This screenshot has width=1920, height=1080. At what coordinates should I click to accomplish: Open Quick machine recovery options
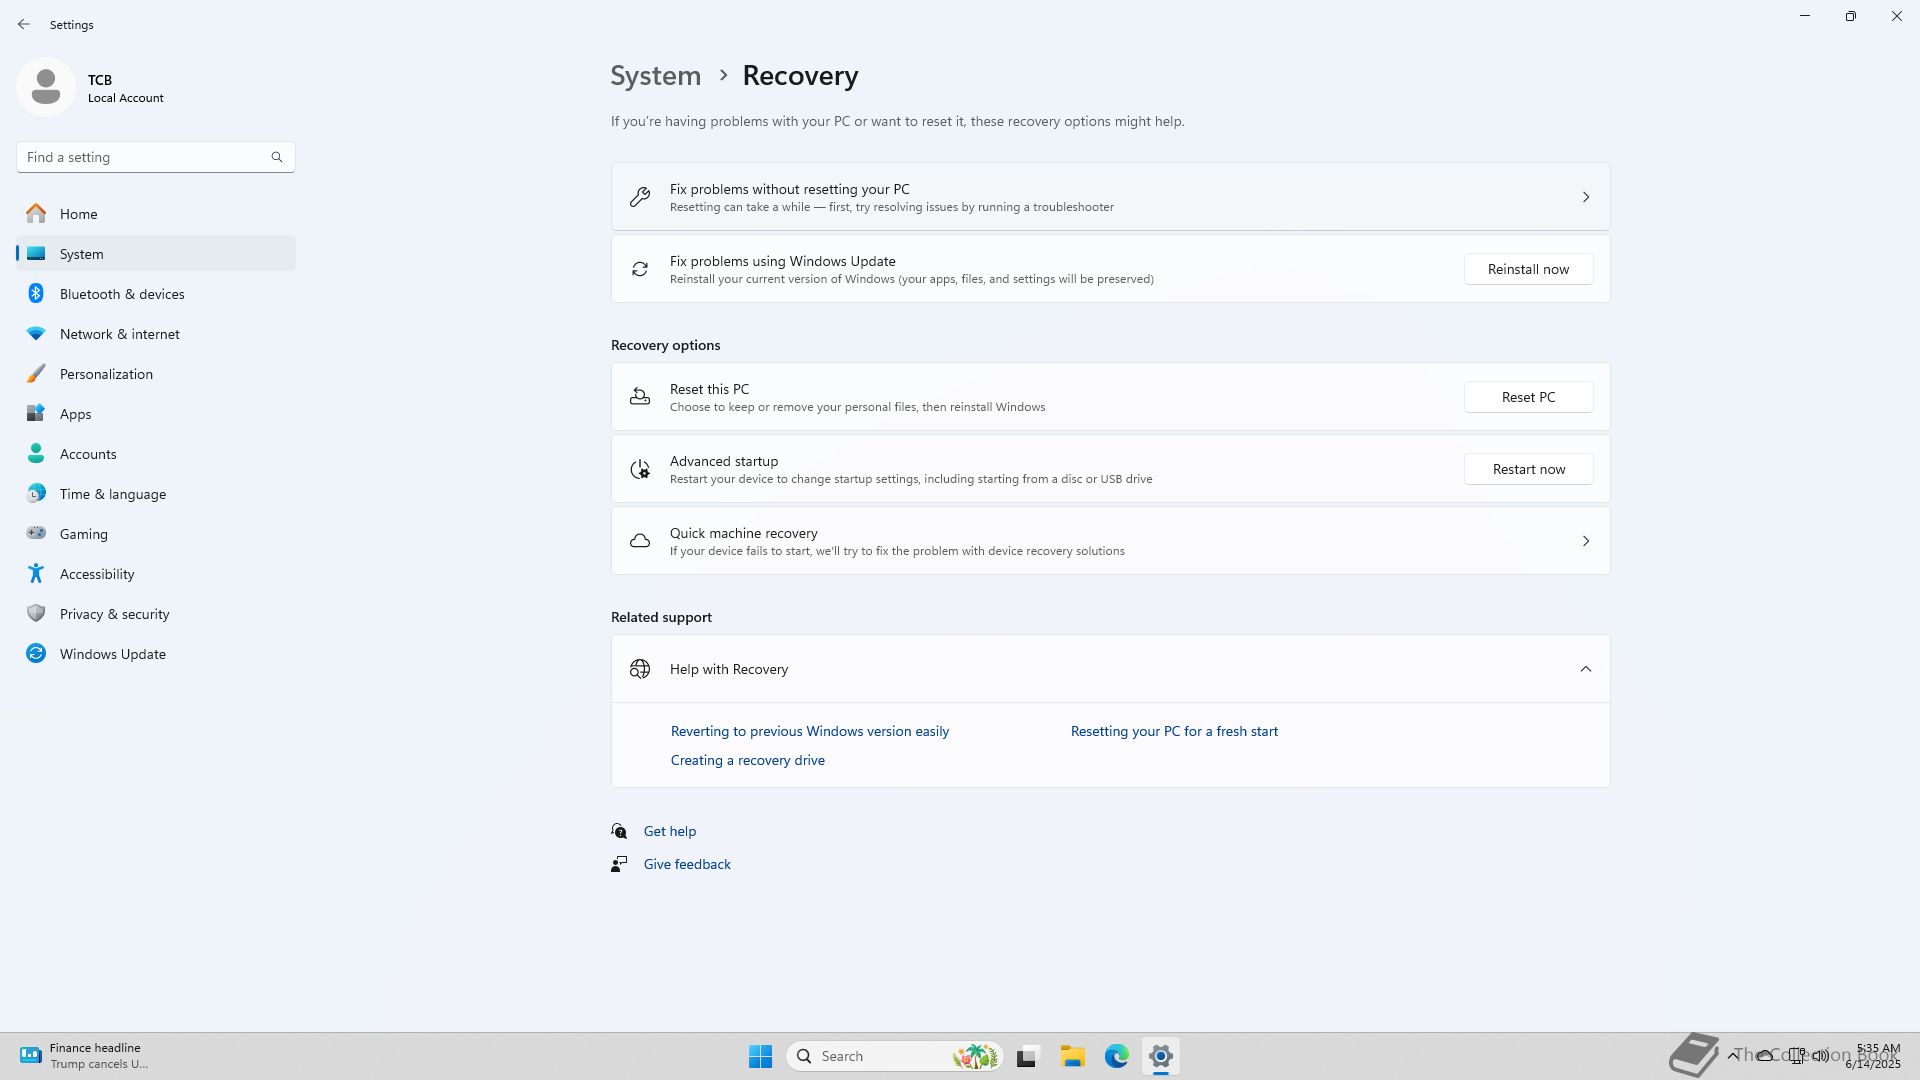point(1110,541)
